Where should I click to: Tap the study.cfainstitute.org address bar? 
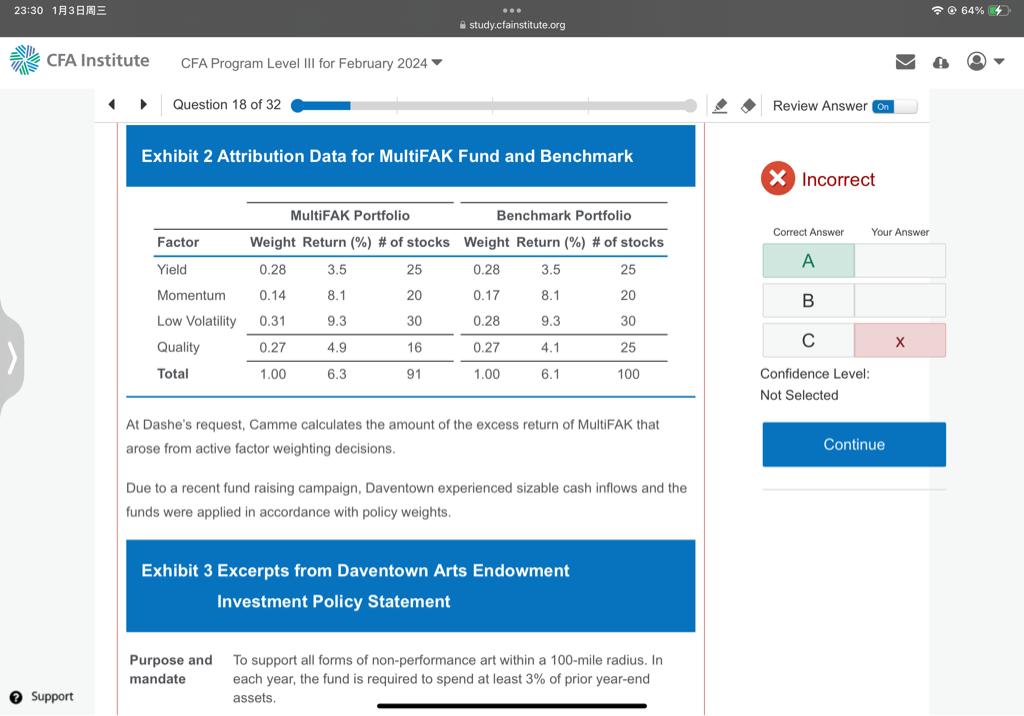coord(512,25)
